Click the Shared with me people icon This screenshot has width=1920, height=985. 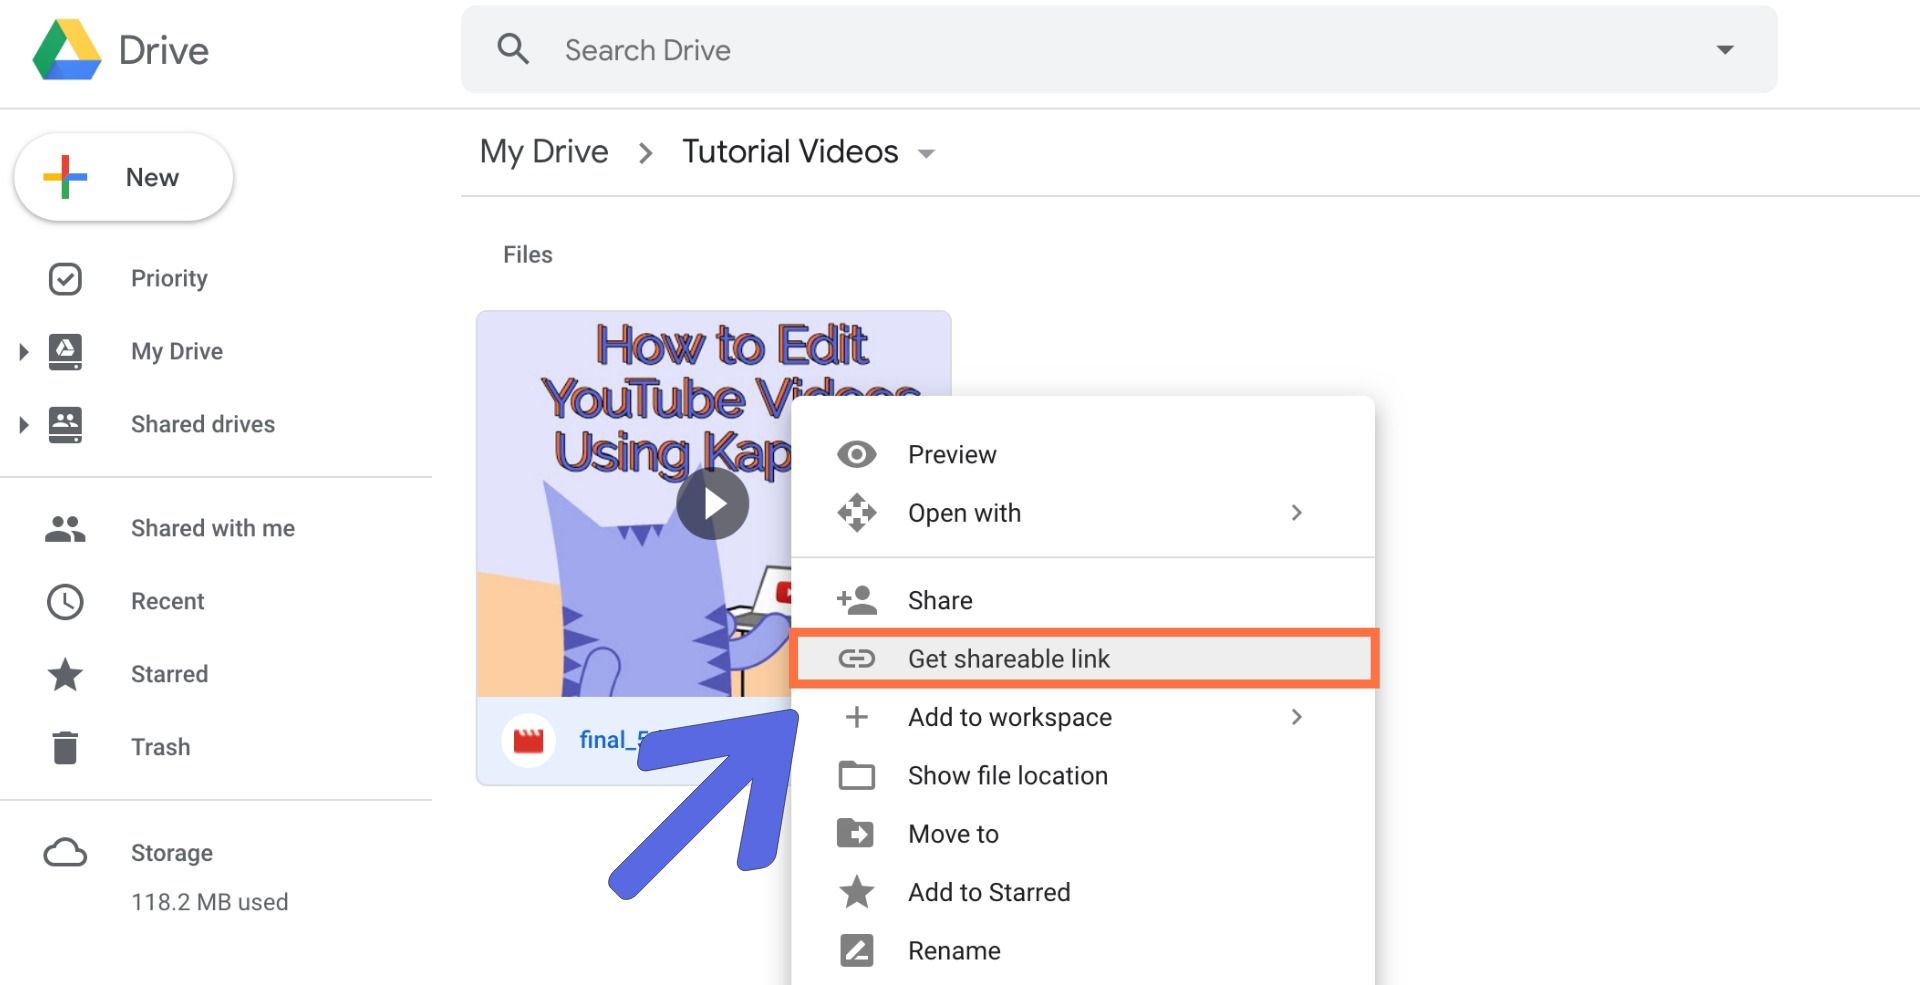[65, 529]
